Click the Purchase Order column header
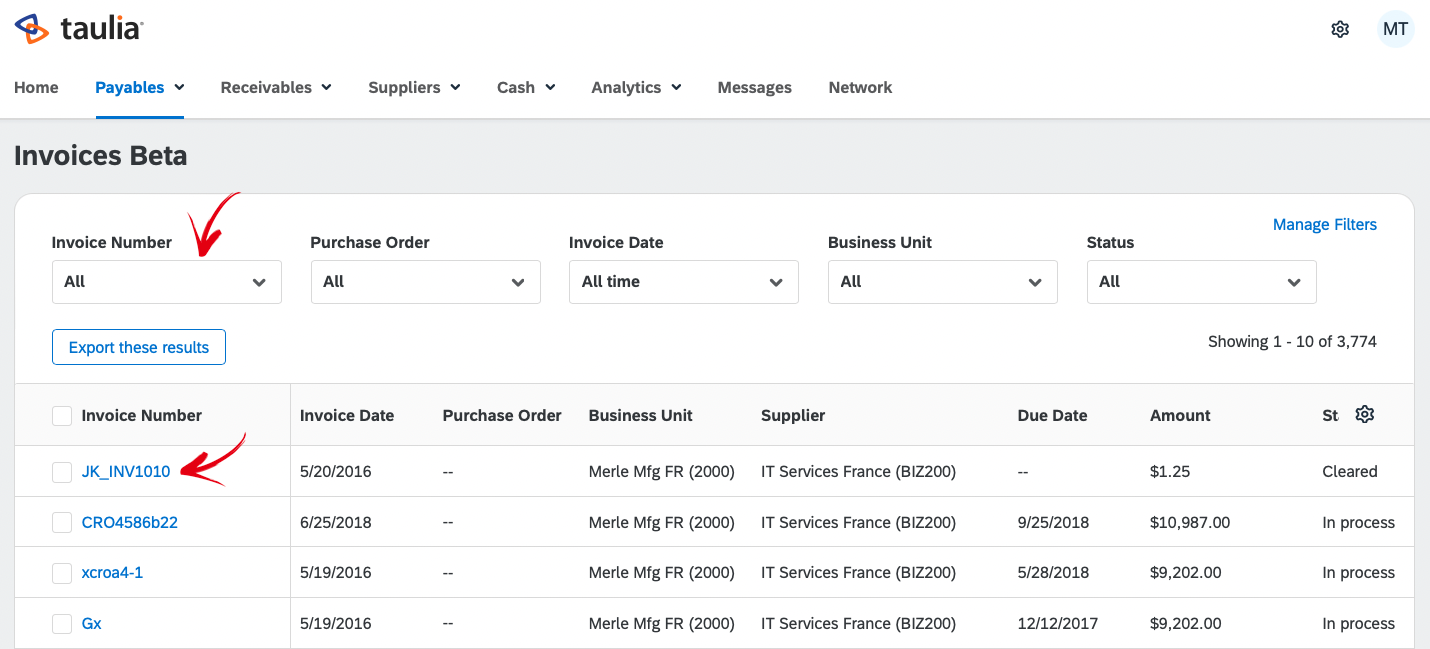The image size is (1430, 649). click(502, 415)
